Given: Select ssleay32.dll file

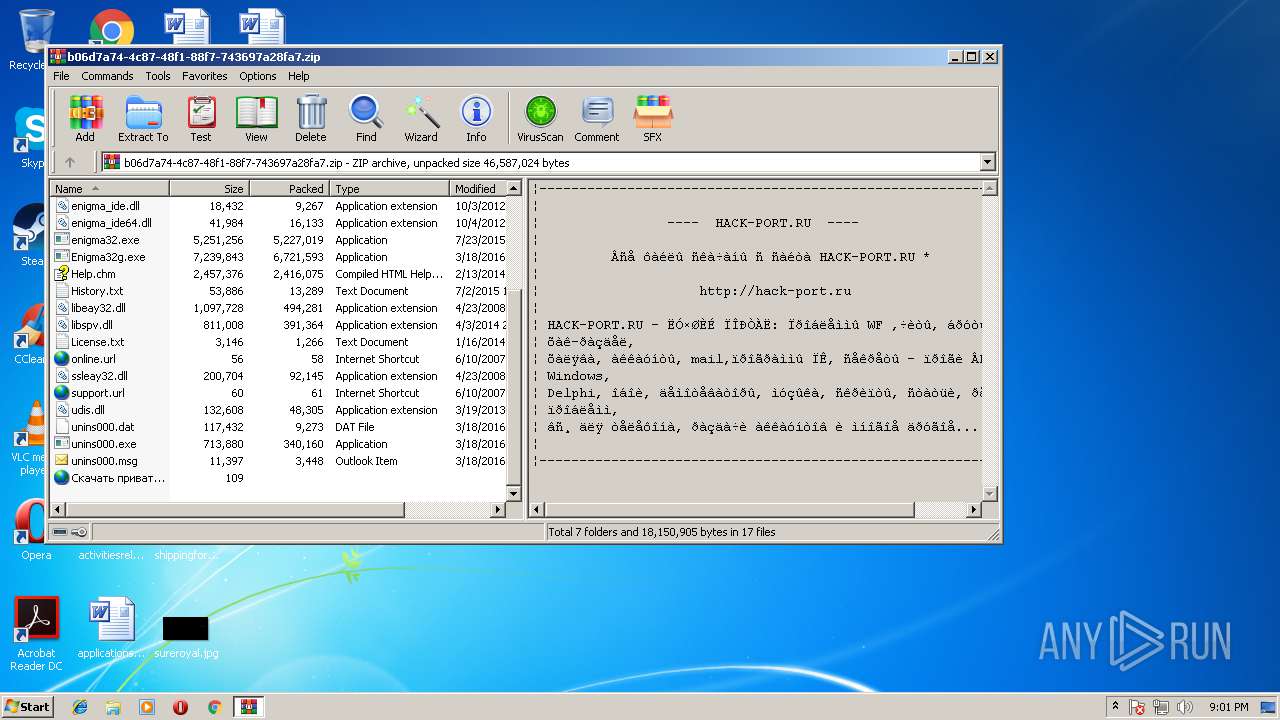Looking at the screenshot, I should (99, 376).
